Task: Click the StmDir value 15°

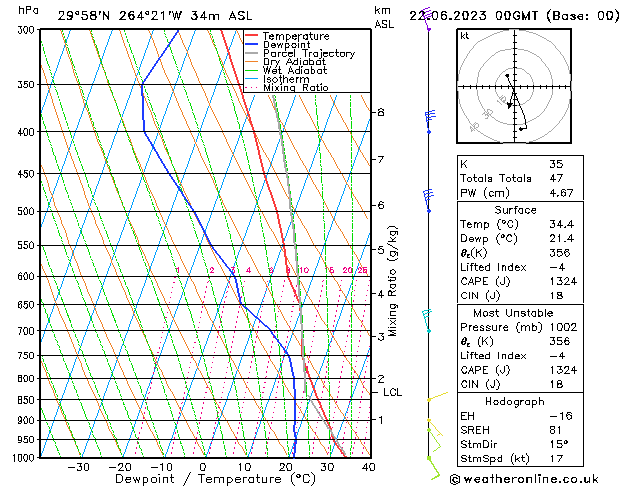Action: (x=558, y=444)
